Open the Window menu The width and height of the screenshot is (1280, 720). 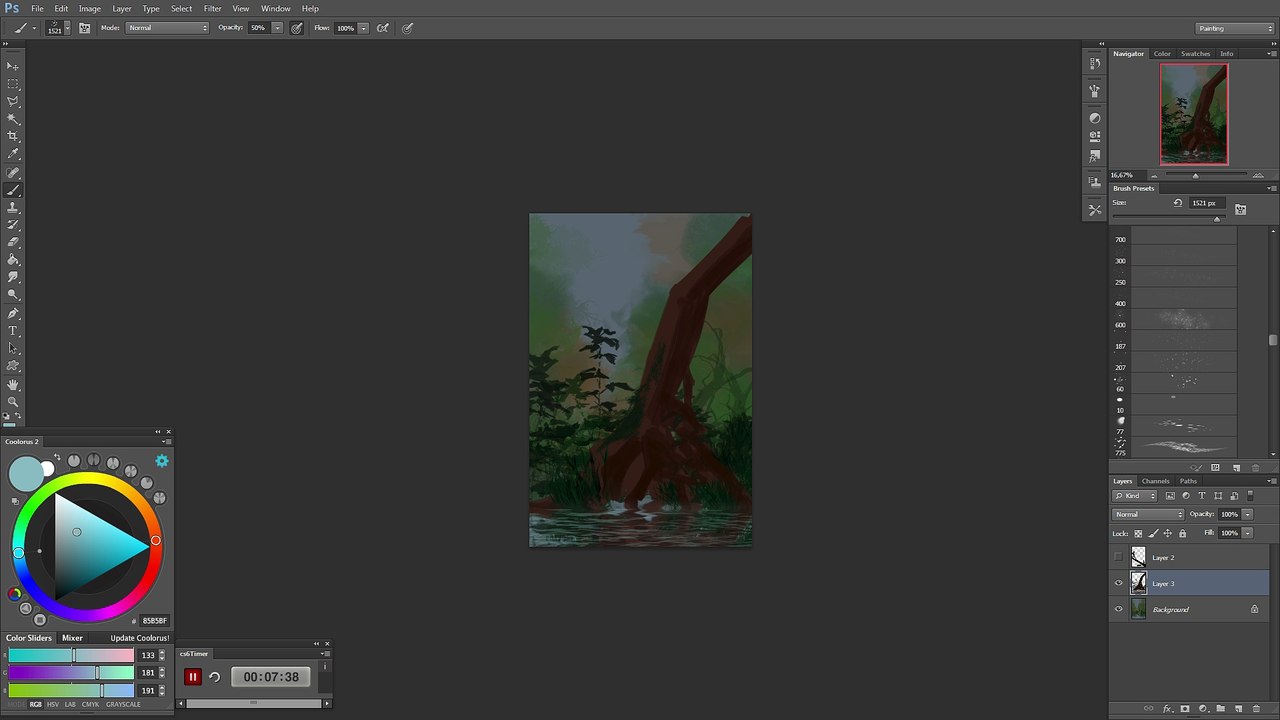click(x=276, y=8)
